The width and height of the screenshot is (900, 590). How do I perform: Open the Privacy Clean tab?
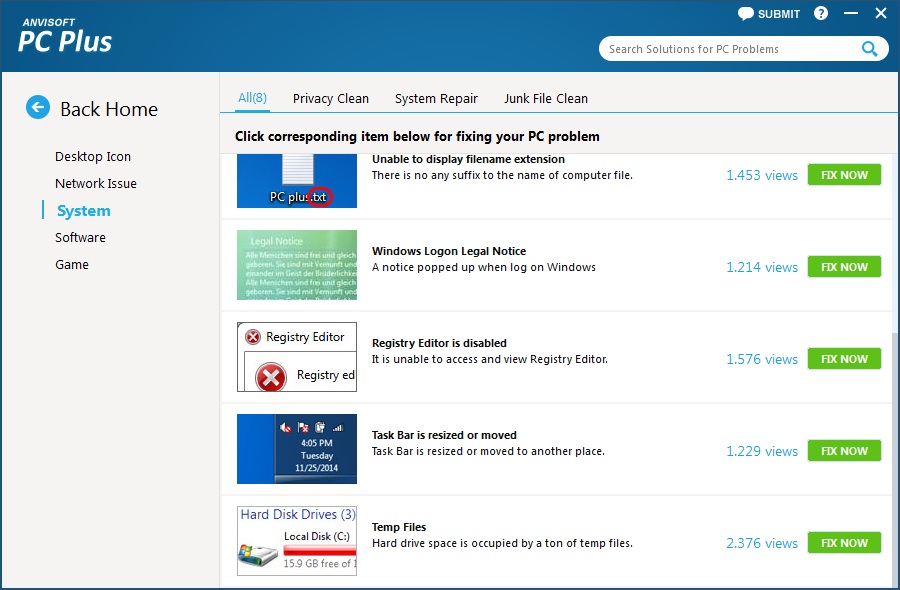[x=331, y=99]
